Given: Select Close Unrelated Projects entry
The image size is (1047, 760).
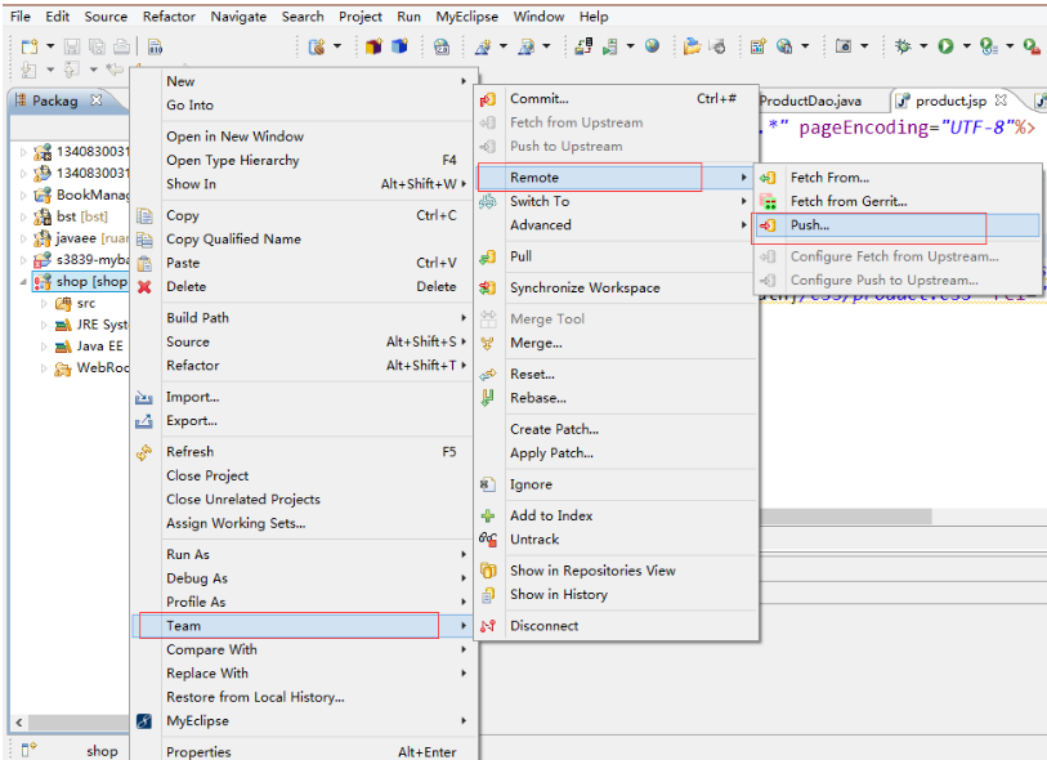Looking at the screenshot, I should [x=243, y=500].
